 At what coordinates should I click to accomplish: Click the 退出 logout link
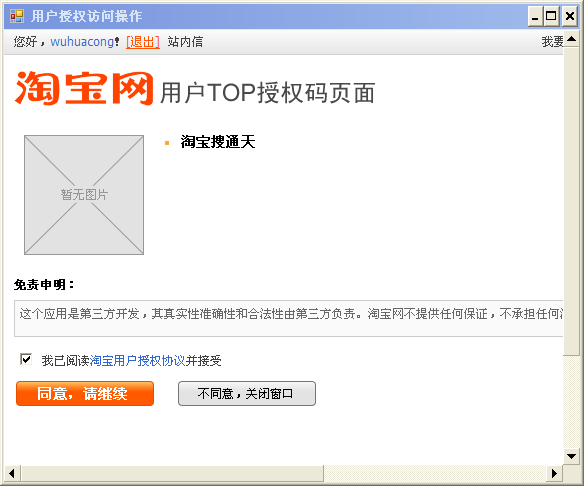[x=143, y=41]
